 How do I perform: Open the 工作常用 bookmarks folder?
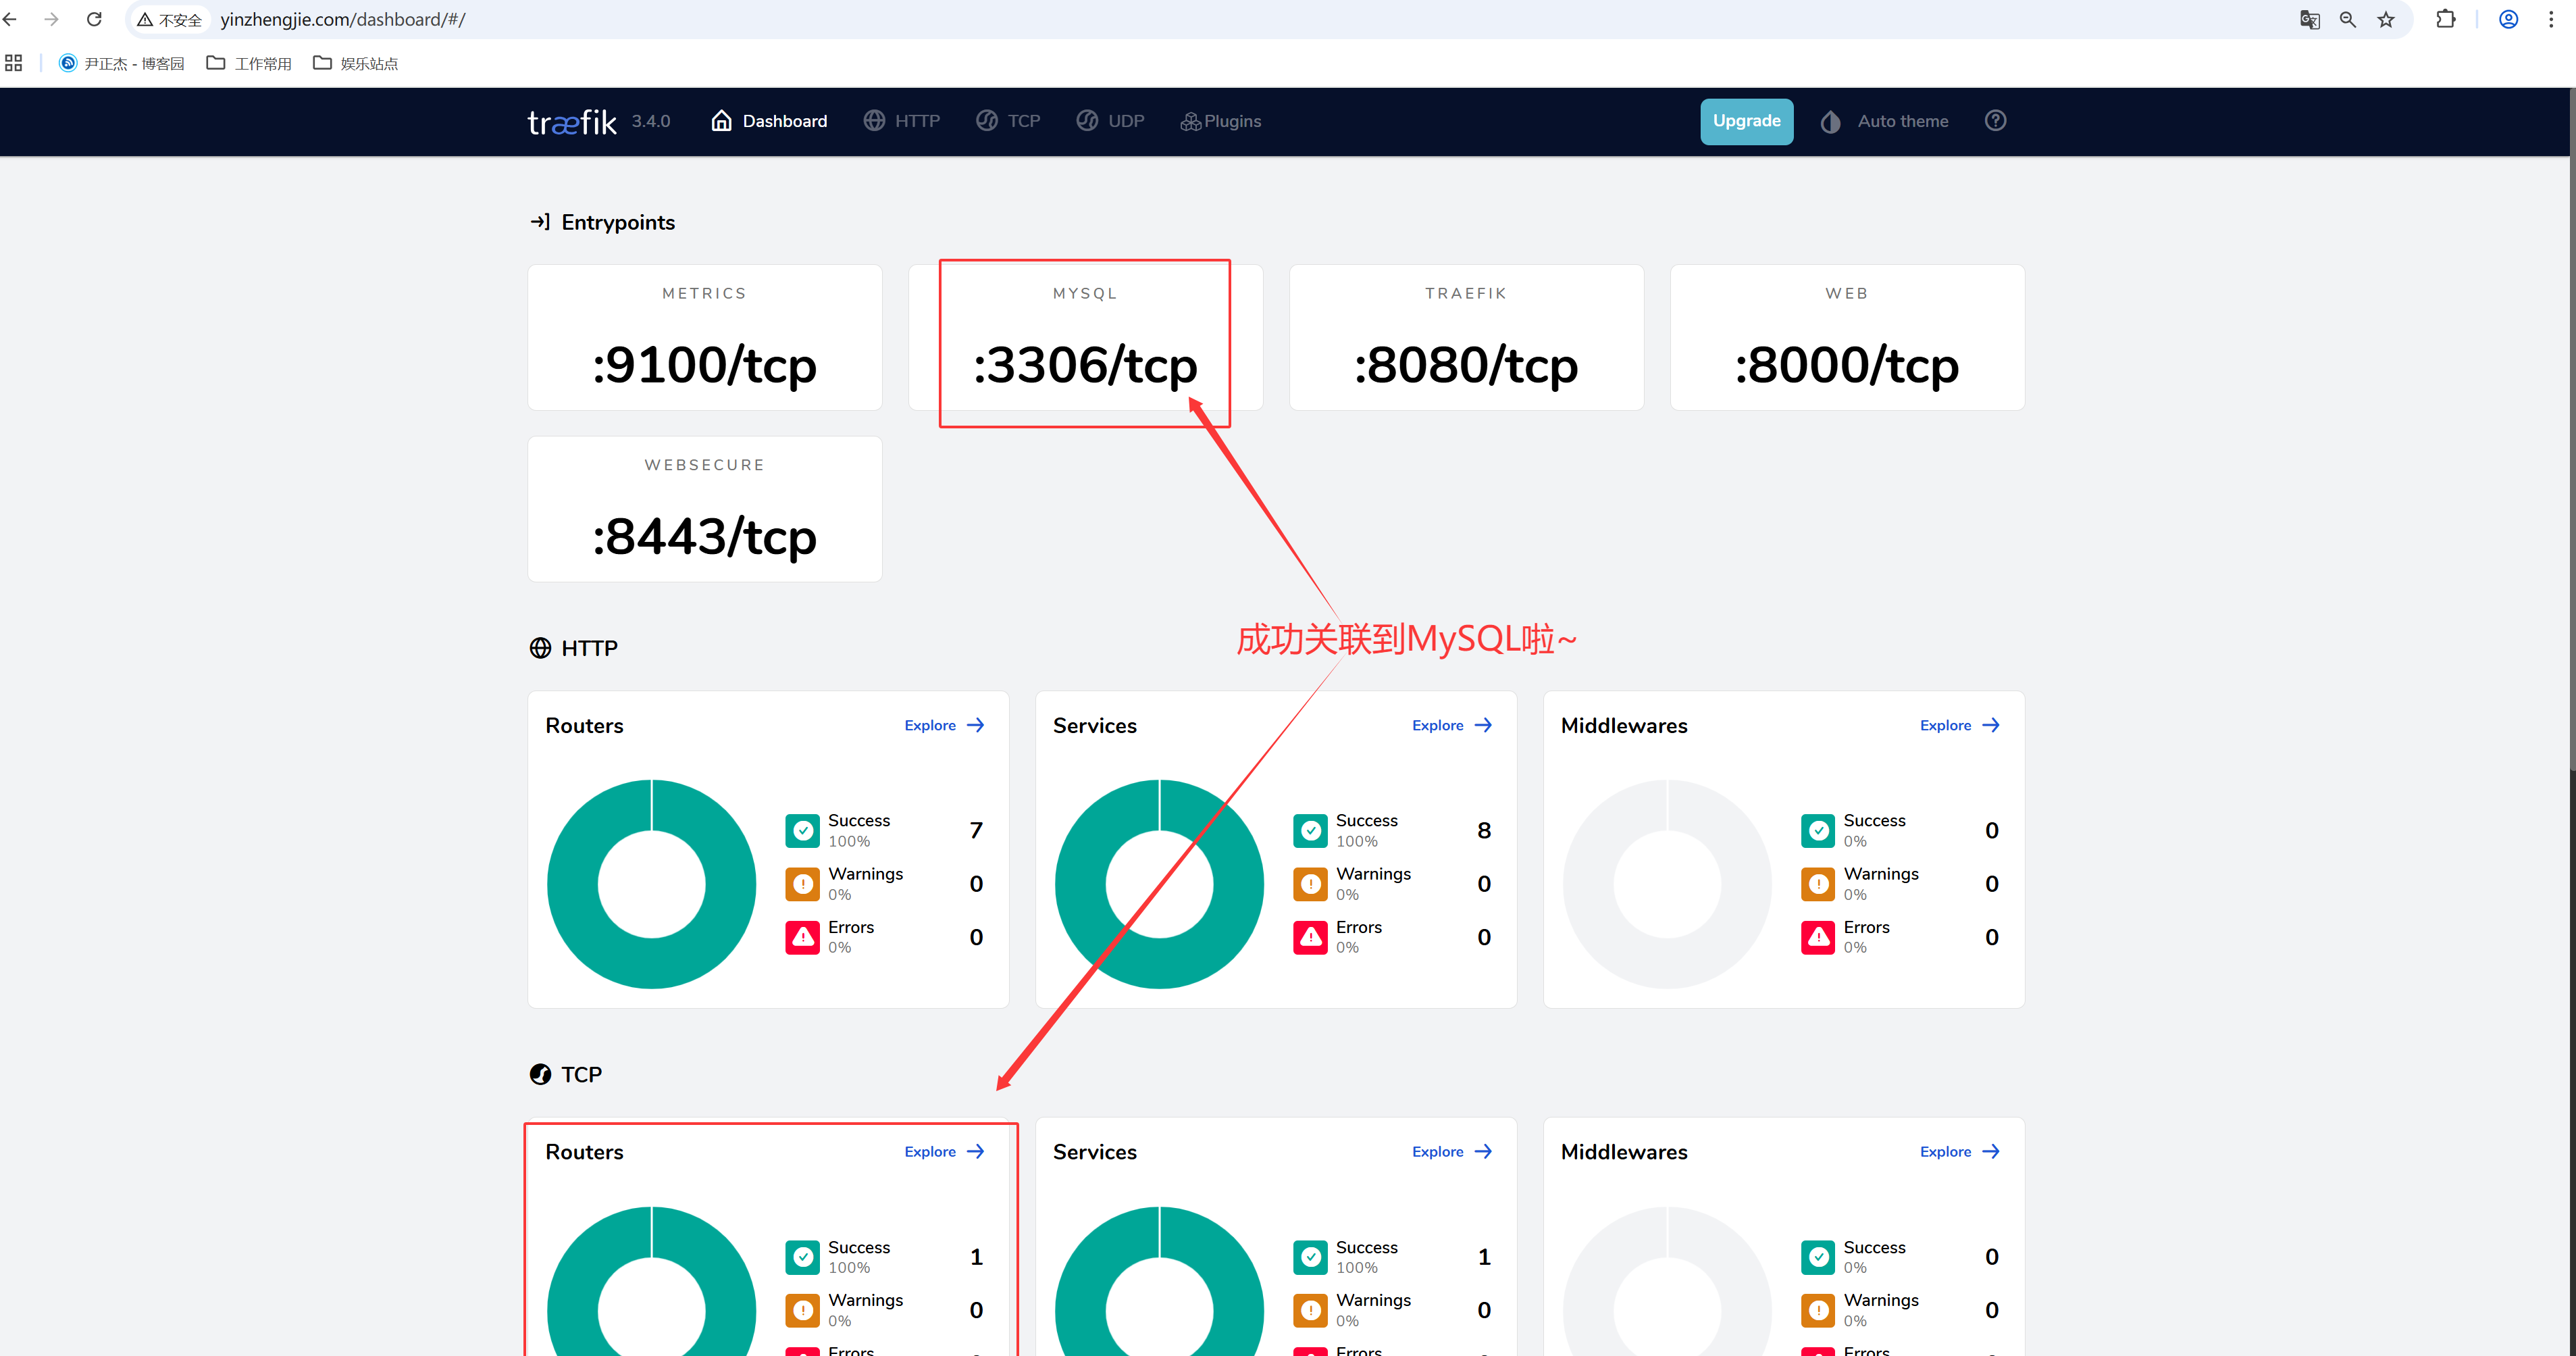click(x=249, y=63)
